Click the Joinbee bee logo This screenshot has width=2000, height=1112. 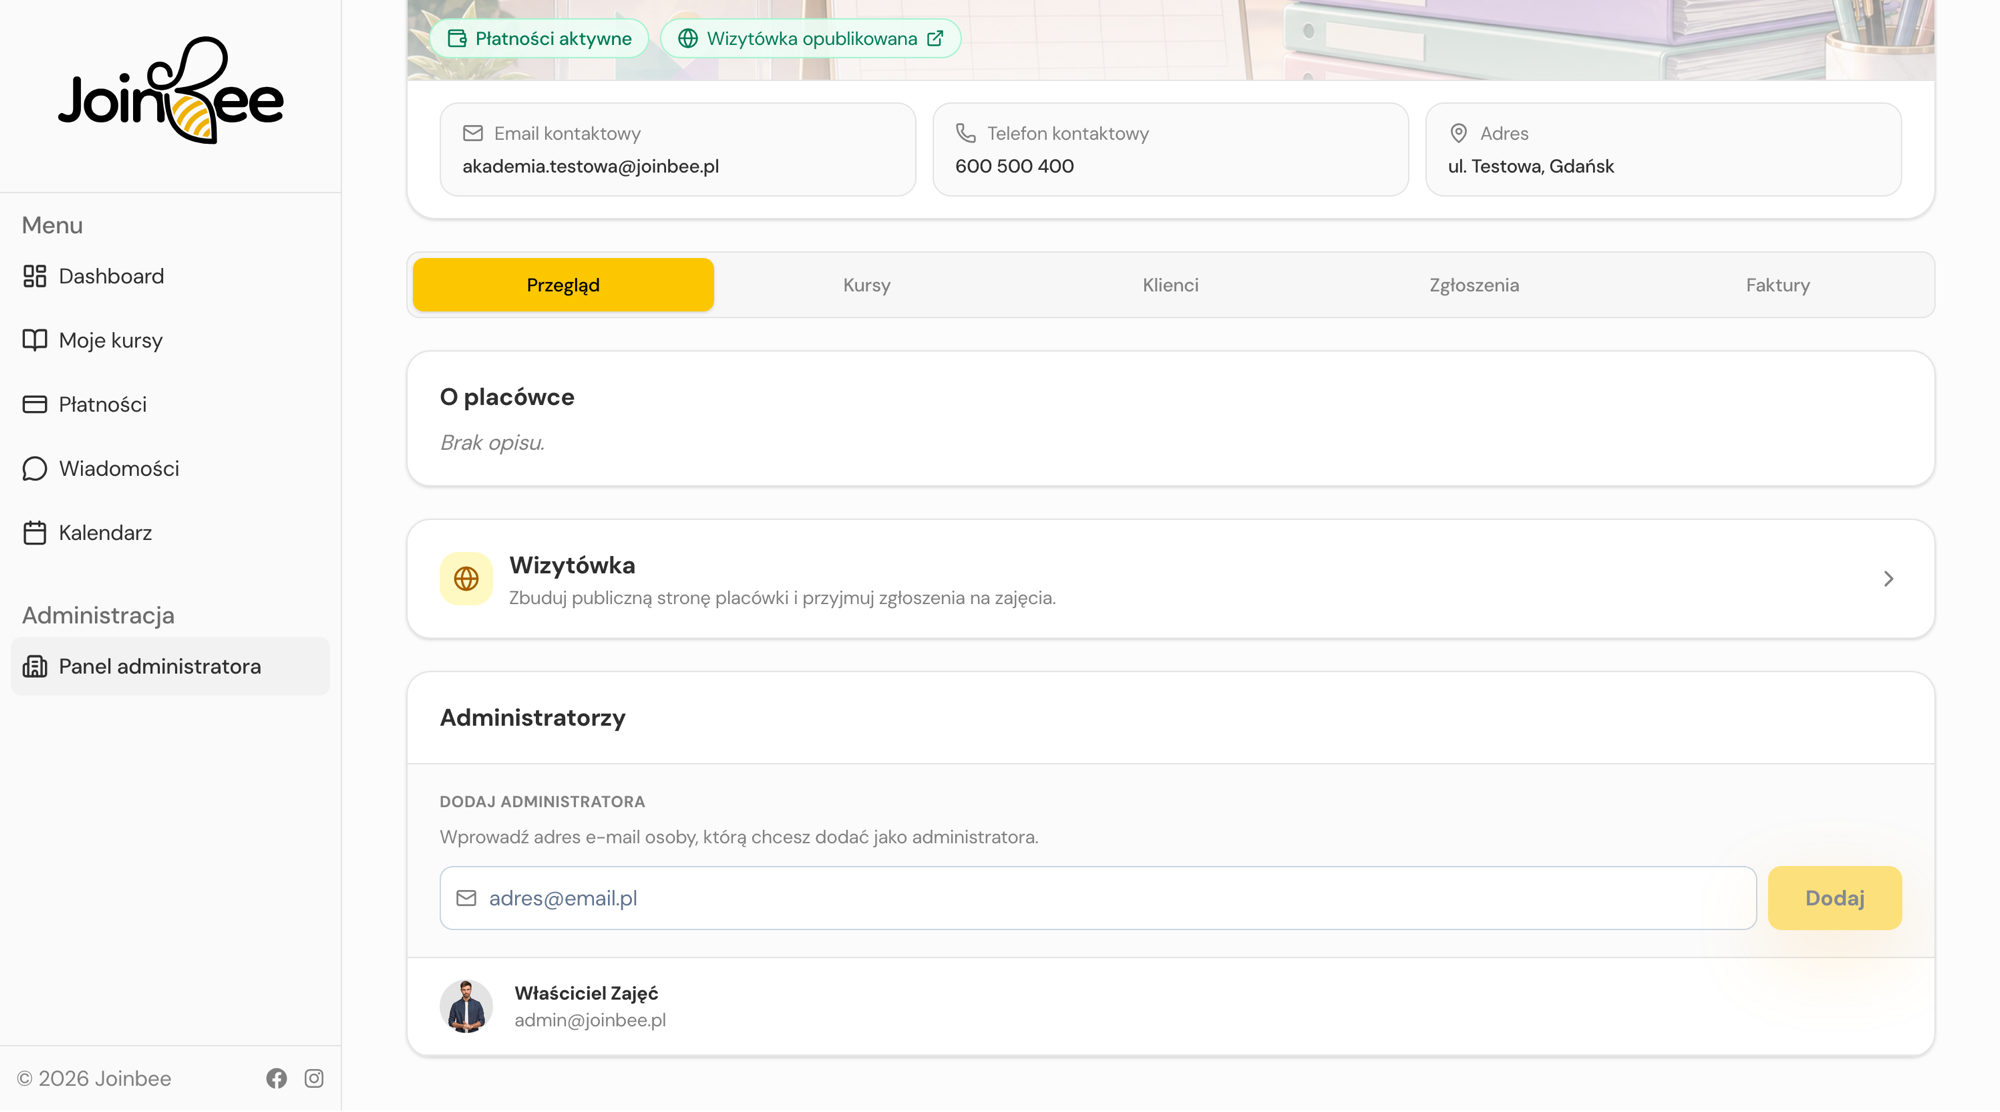[171, 91]
